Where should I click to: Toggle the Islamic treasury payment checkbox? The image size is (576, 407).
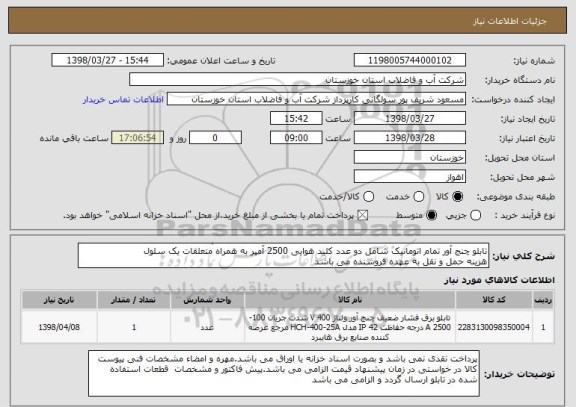tap(363, 216)
